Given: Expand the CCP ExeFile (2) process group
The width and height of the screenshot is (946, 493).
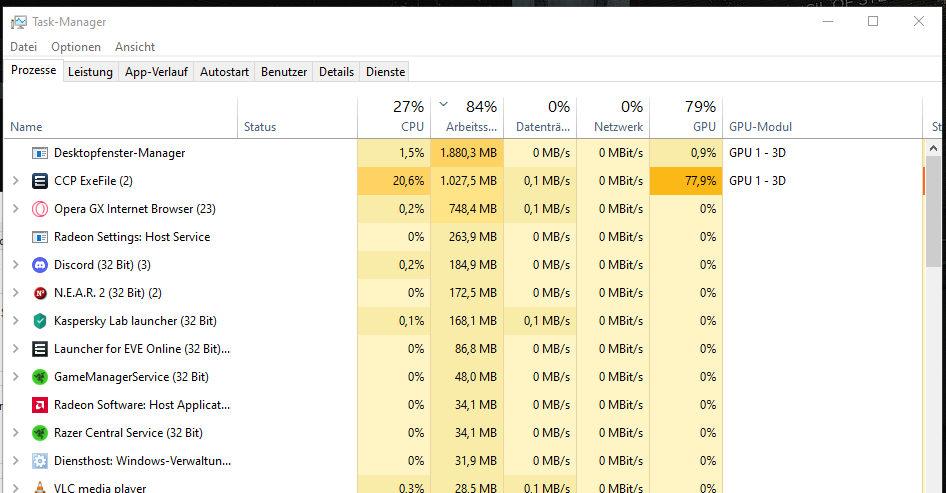Looking at the screenshot, I should coord(16,181).
